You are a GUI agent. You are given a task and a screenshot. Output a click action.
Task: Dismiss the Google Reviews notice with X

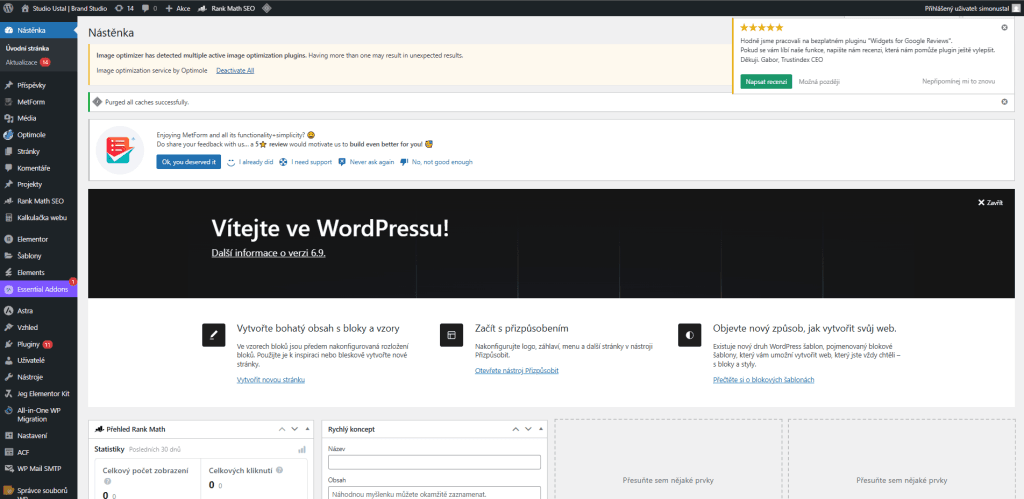pos(1004,27)
